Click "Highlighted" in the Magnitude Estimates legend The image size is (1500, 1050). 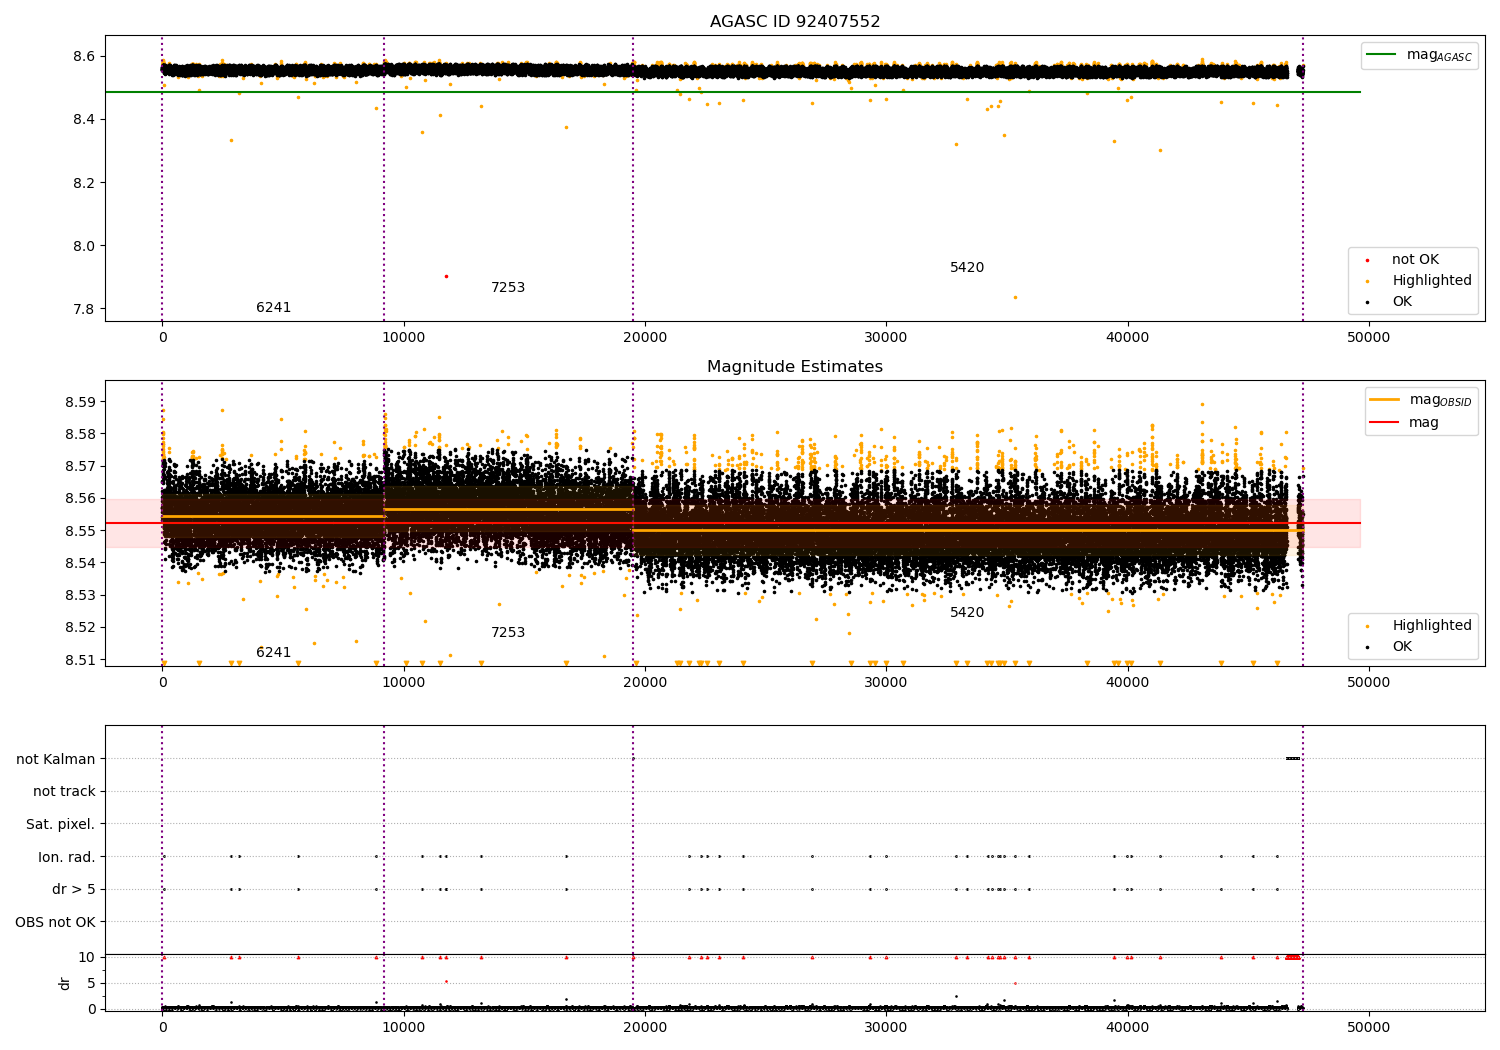[x=1431, y=626]
